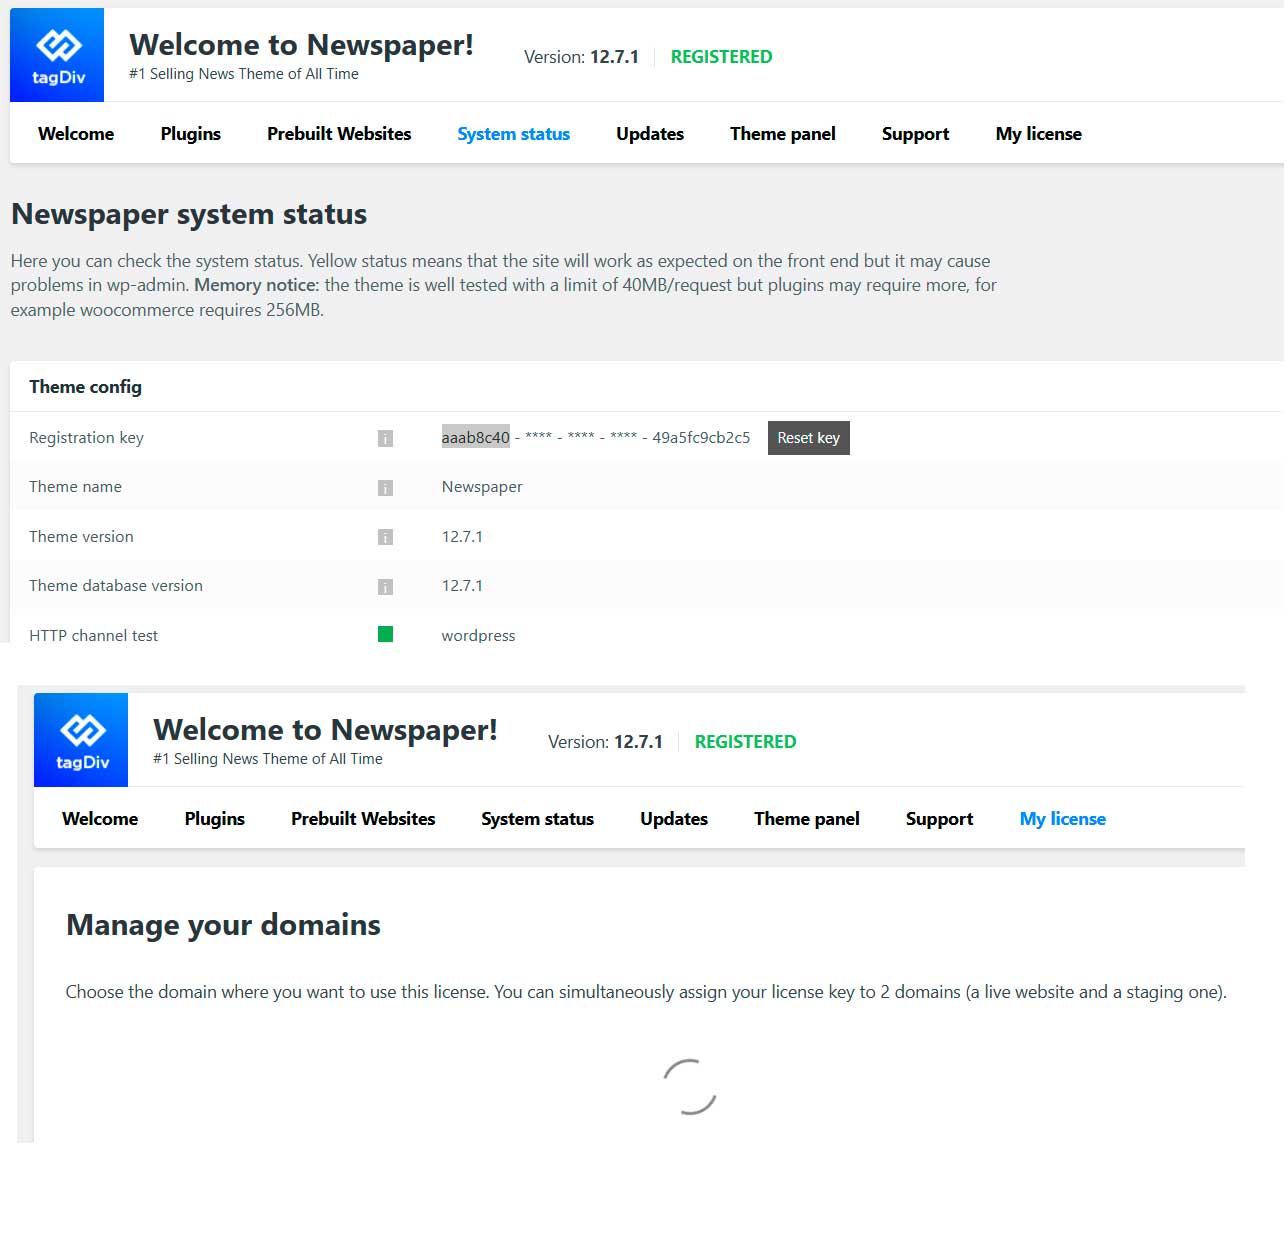Click Welcome to Newspaper! title in top panel

[x=301, y=45]
